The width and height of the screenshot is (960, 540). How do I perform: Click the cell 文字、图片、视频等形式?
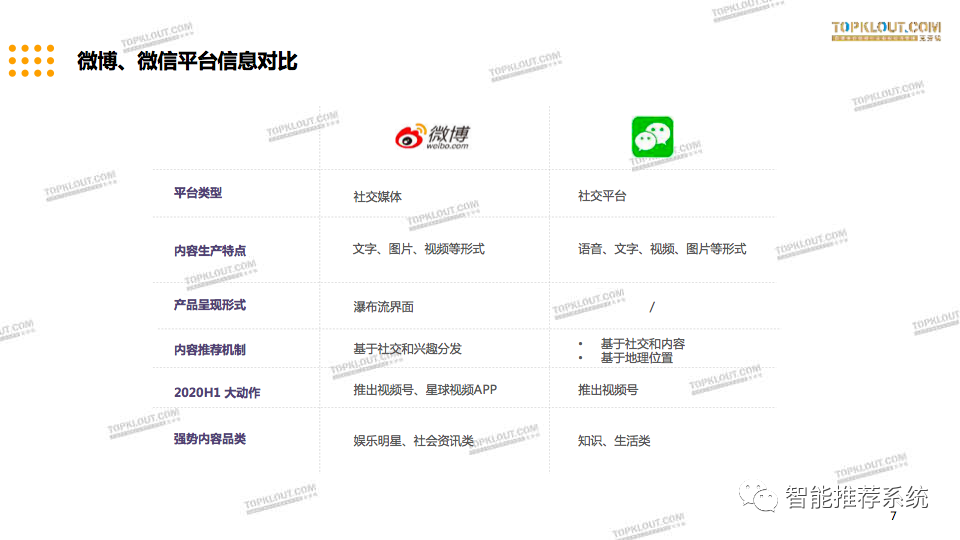click(419, 249)
